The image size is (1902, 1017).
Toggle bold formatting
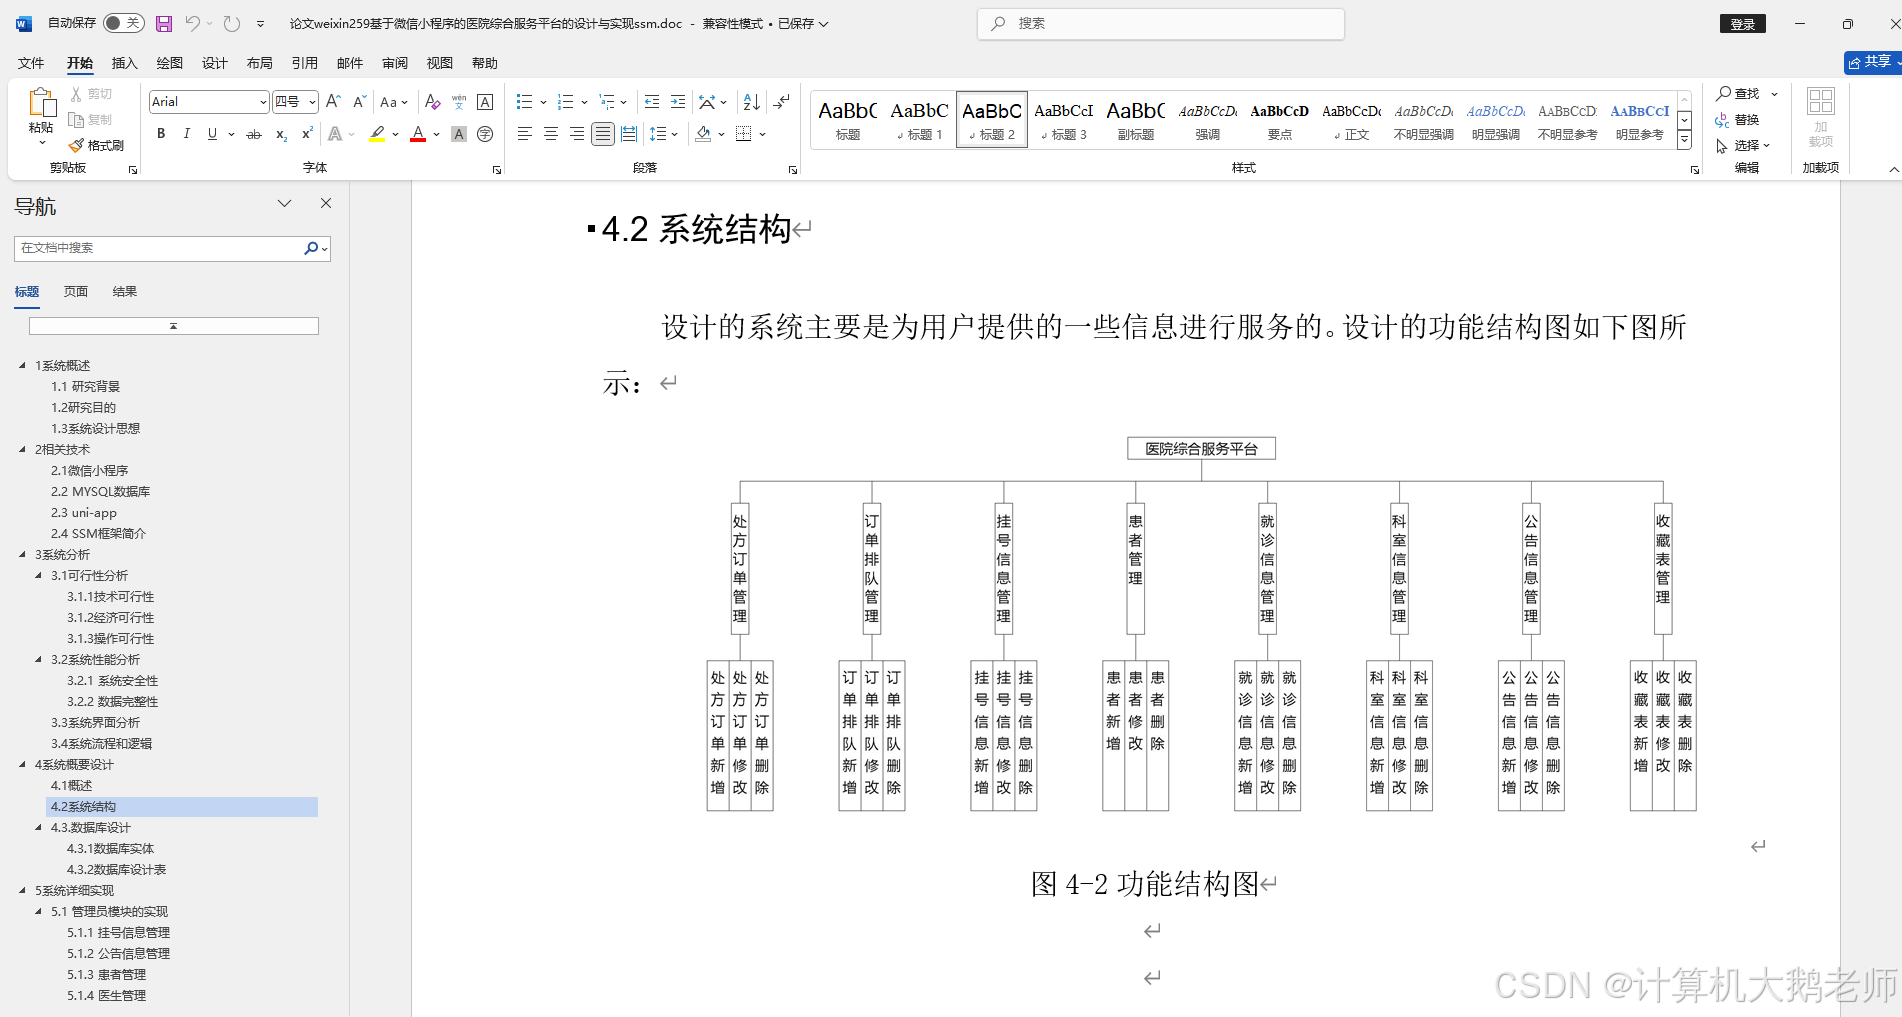point(160,134)
